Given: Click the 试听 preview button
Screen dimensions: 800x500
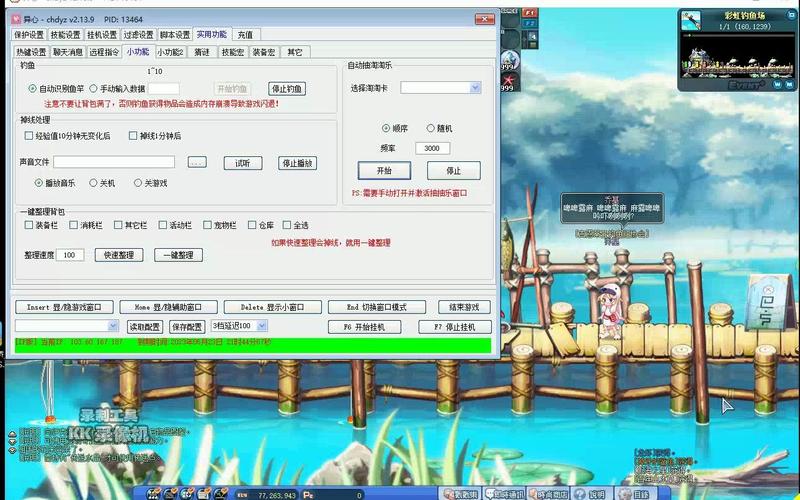Looking at the screenshot, I should [243, 163].
